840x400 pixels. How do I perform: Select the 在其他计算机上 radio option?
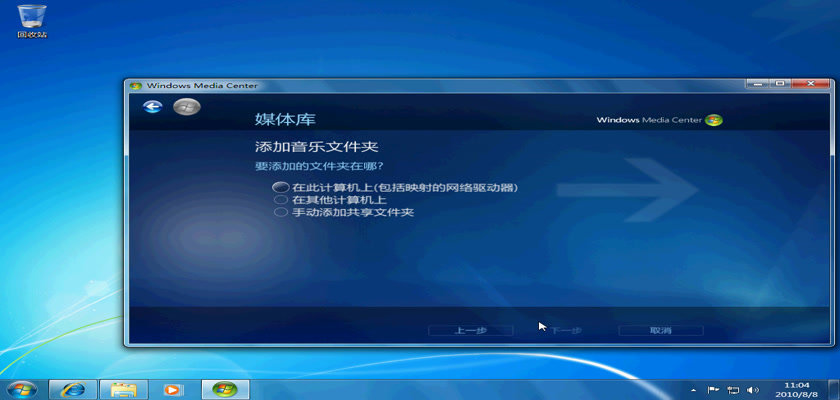(281, 200)
